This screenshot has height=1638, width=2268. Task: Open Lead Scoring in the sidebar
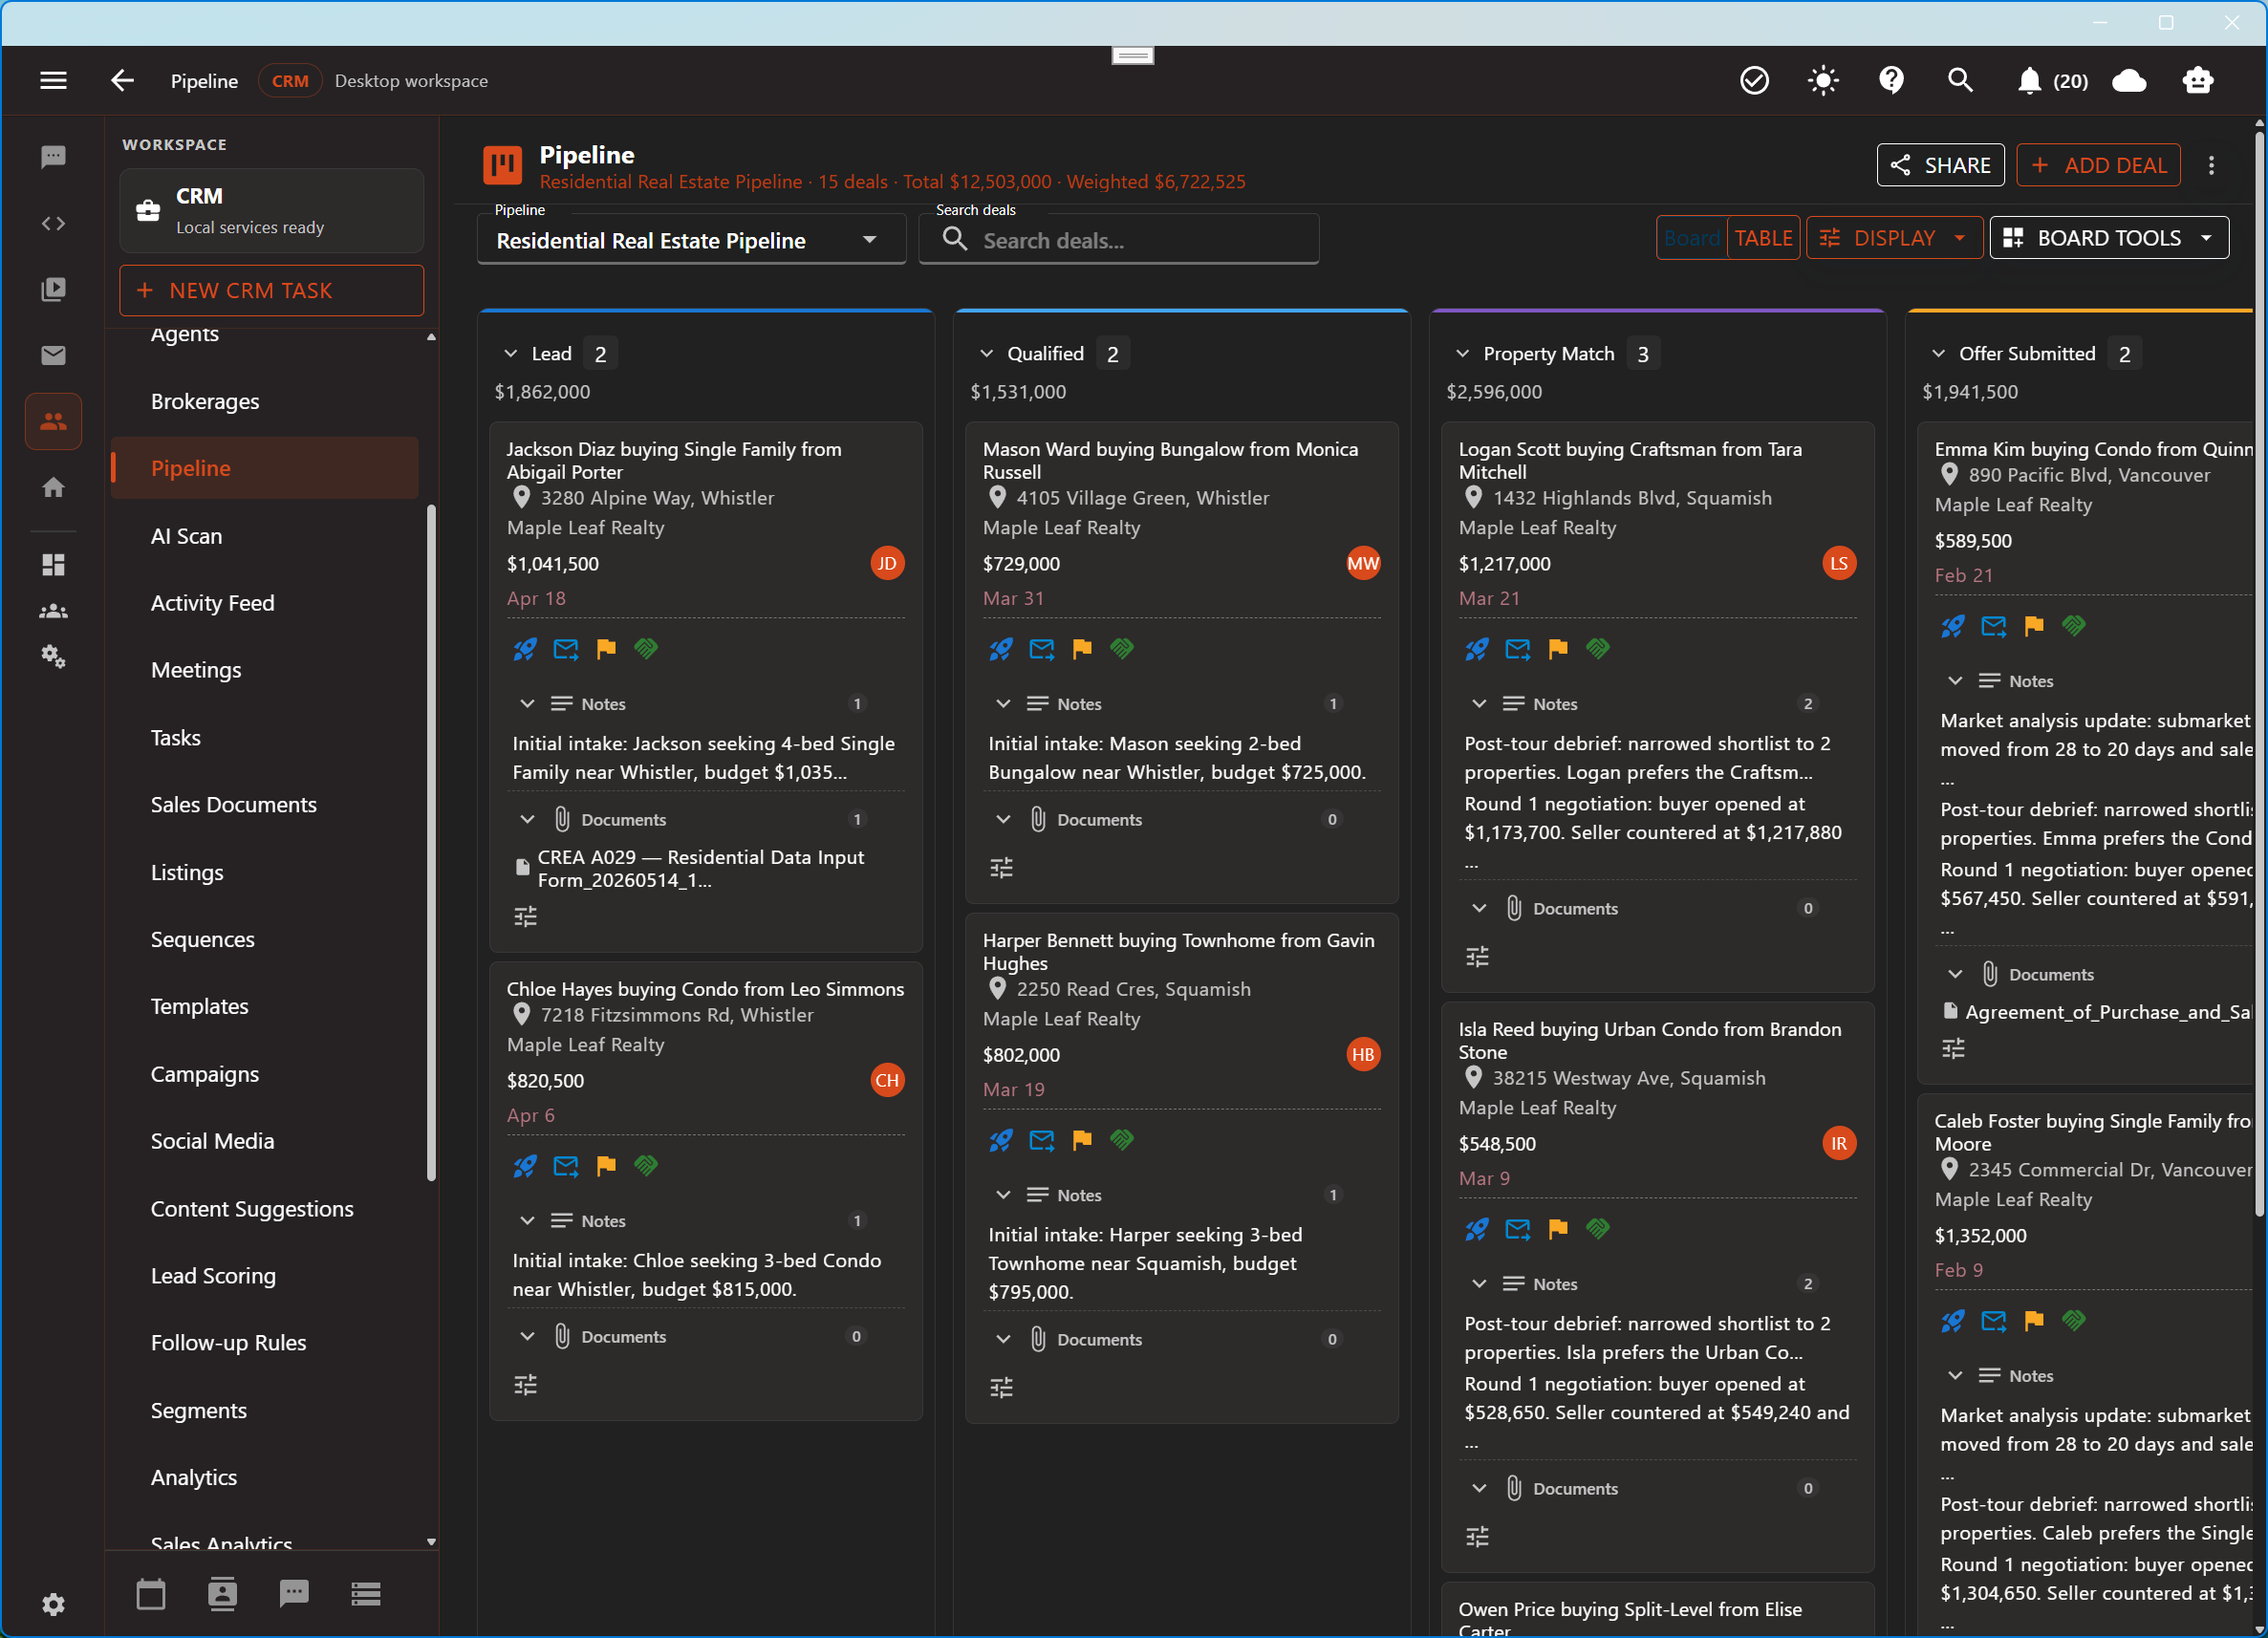pos(213,1276)
